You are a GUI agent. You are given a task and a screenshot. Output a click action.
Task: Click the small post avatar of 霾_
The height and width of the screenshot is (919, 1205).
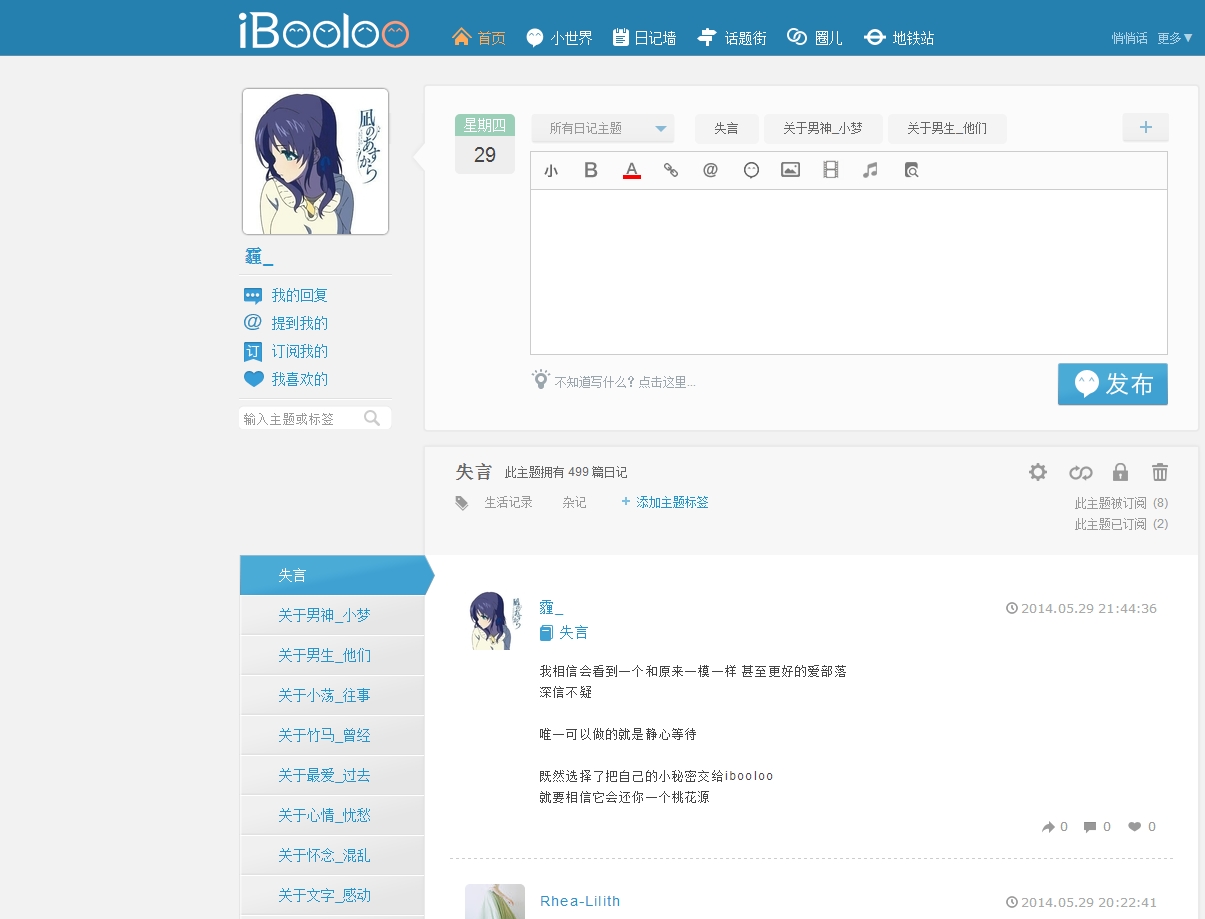click(x=495, y=621)
